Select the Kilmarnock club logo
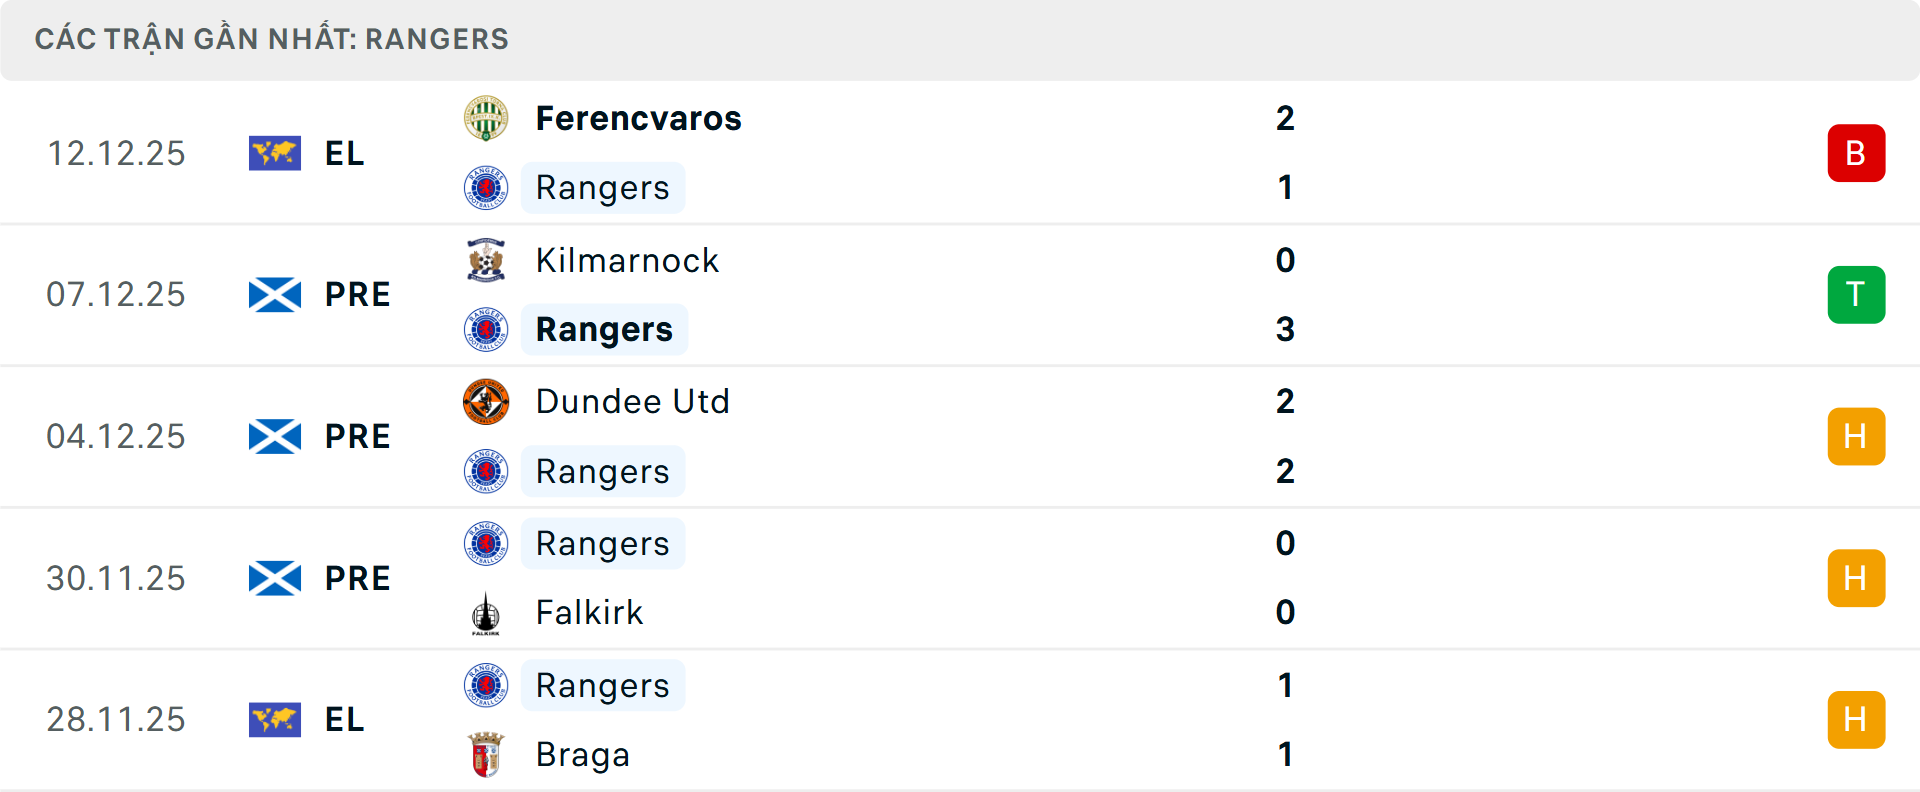This screenshot has height=792, width=1920. pos(486,260)
